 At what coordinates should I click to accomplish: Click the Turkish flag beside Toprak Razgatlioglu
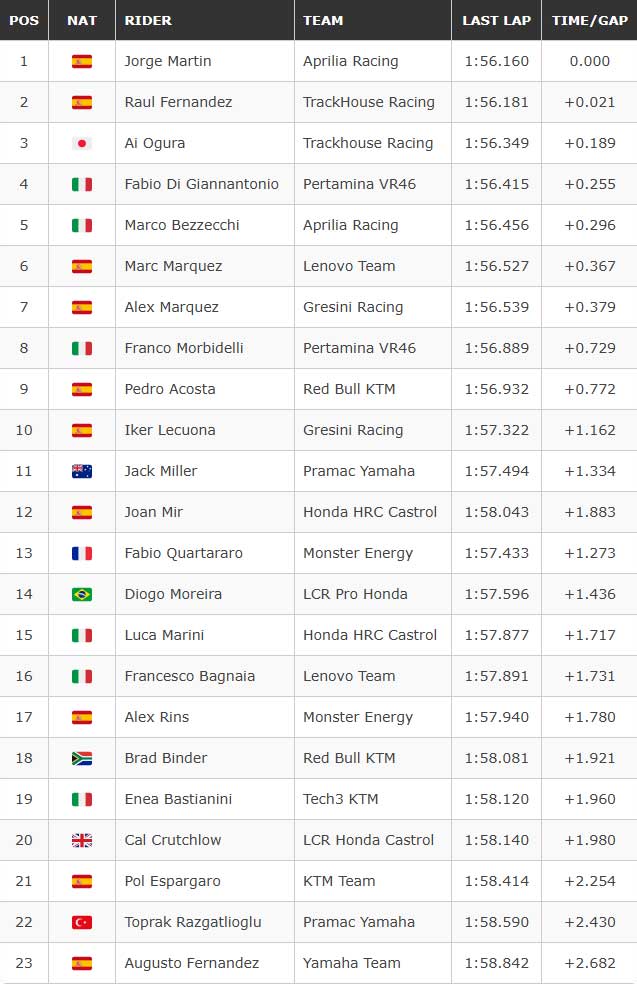[x=82, y=922]
